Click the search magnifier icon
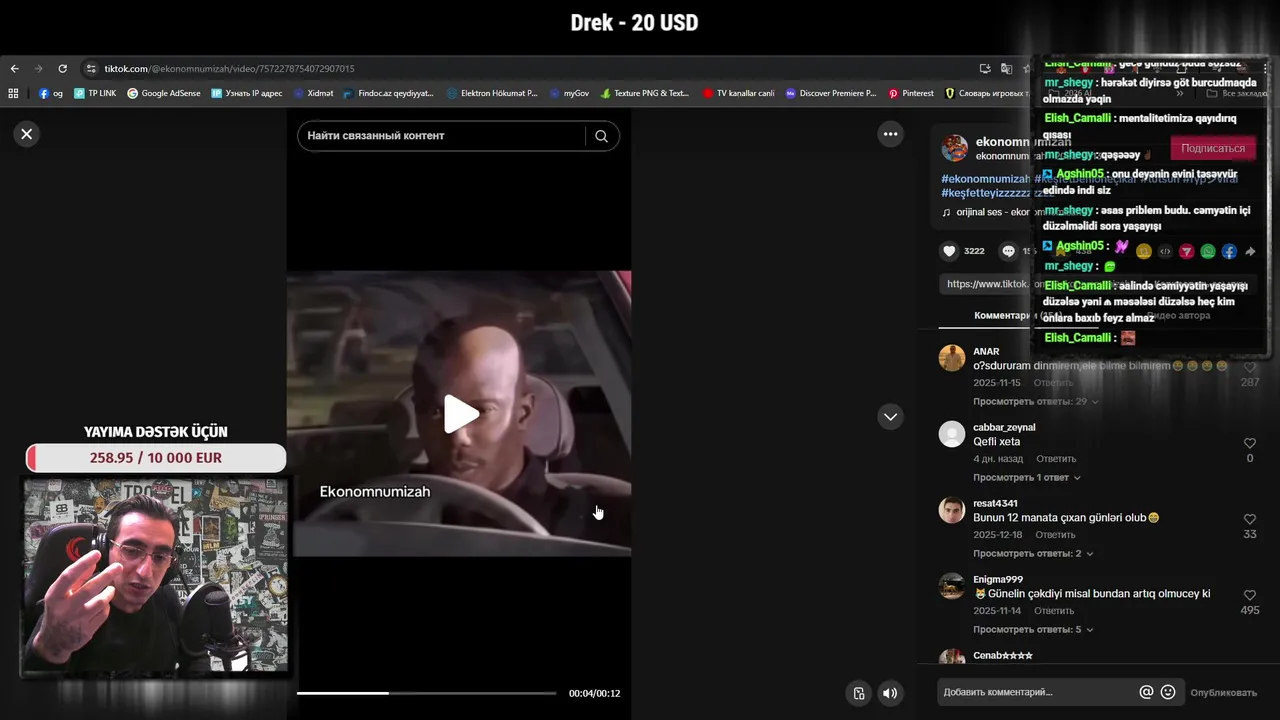The height and width of the screenshot is (720, 1280). click(x=601, y=136)
